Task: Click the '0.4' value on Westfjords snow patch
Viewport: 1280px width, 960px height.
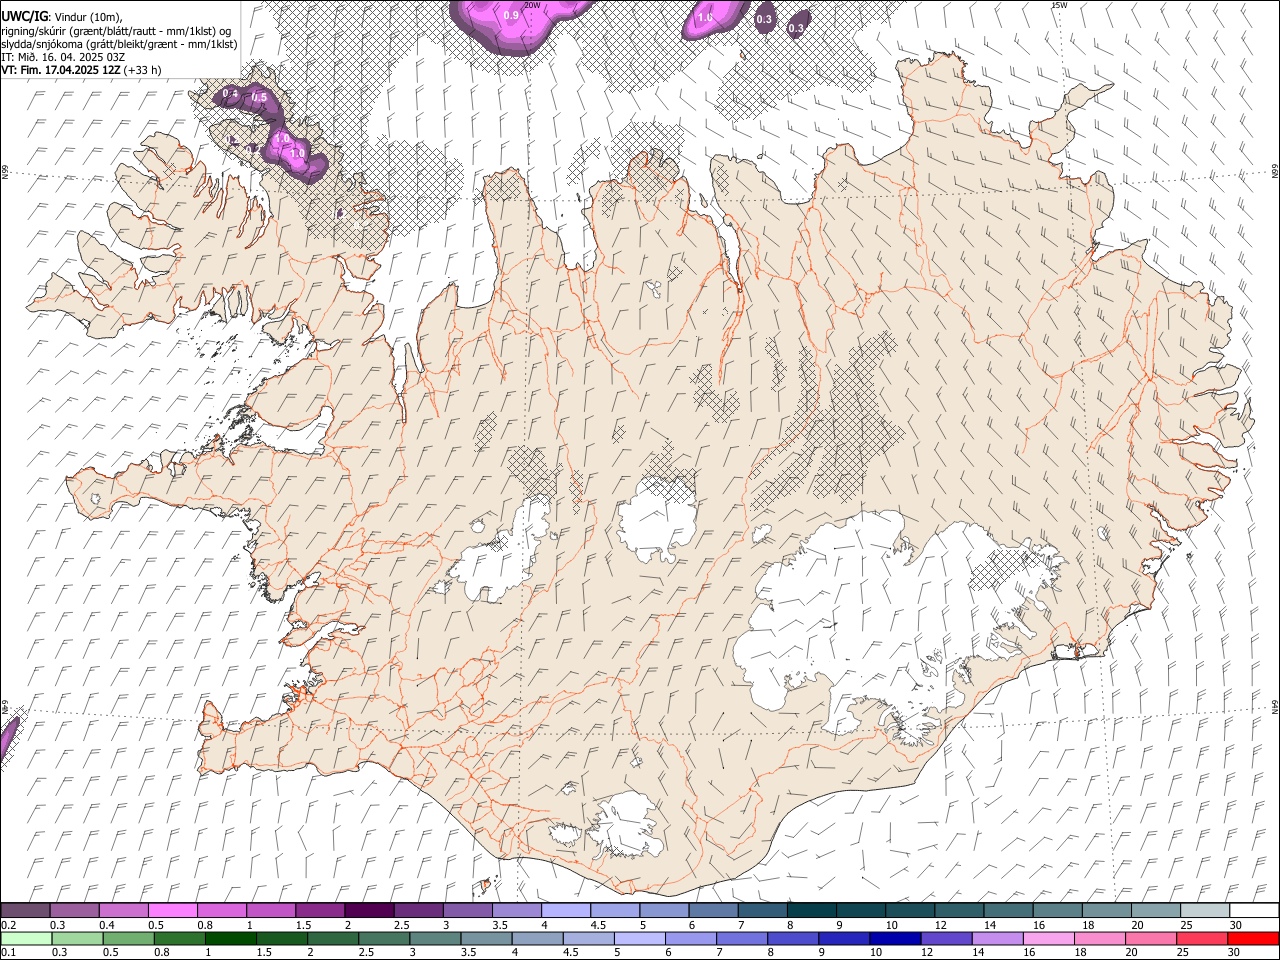Action: click(x=229, y=93)
